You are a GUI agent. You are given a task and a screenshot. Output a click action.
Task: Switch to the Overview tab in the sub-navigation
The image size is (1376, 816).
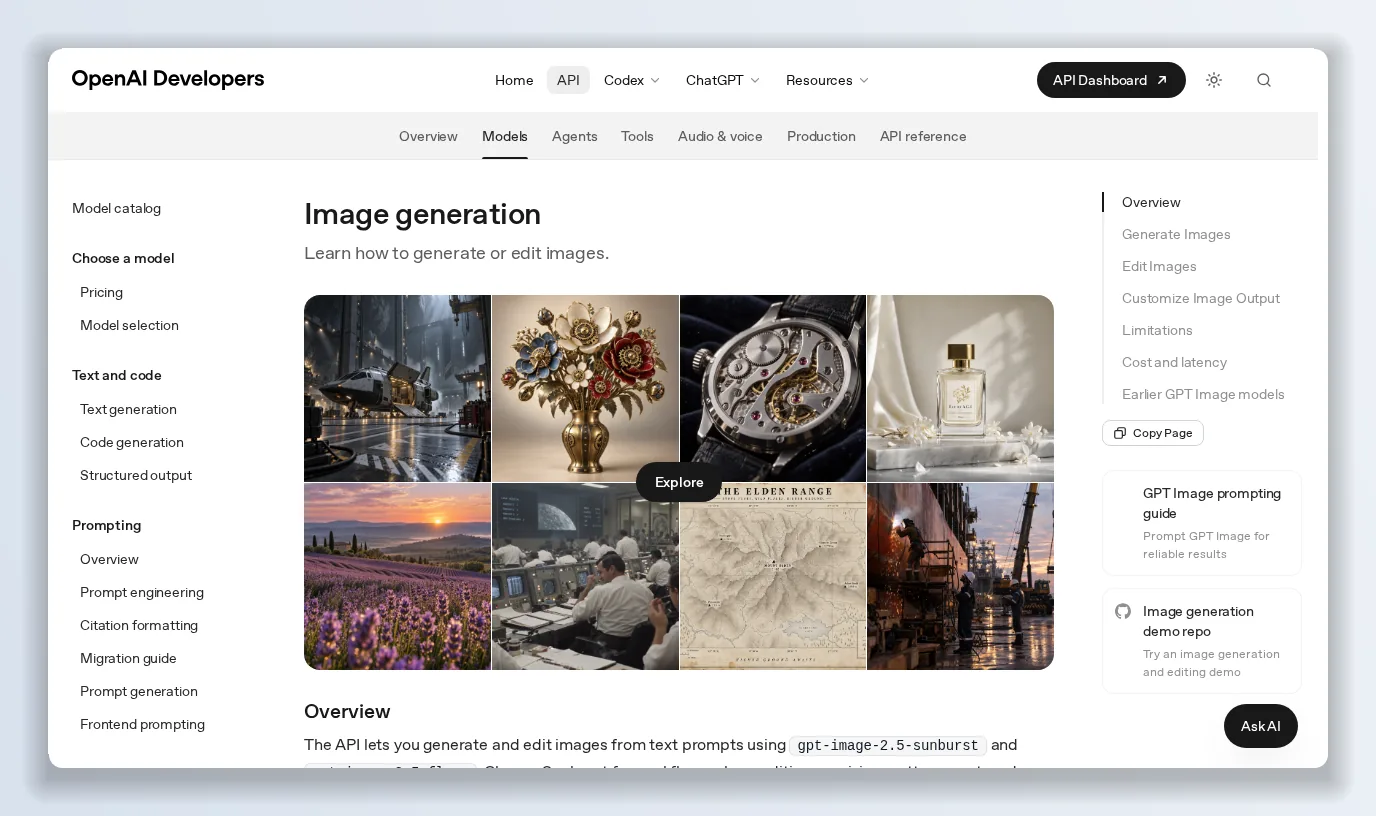[428, 136]
